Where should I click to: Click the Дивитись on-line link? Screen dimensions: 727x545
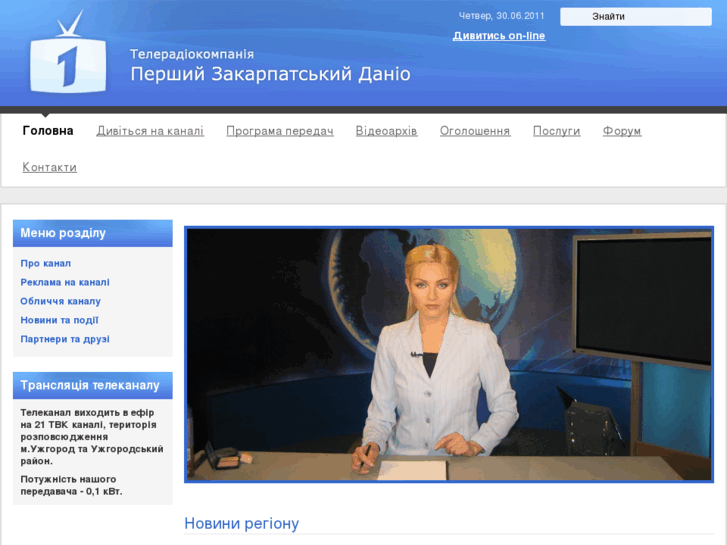click(499, 36)
